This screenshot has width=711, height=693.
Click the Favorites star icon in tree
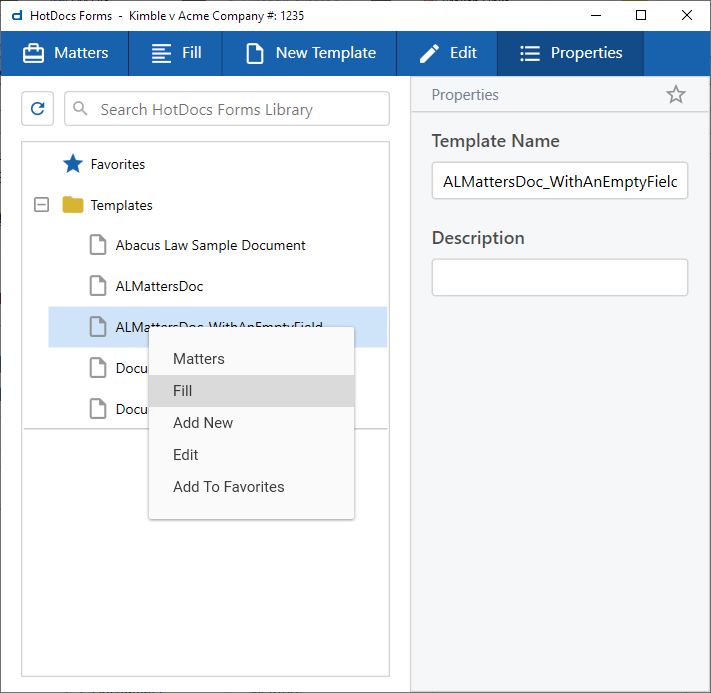pos(73,164)
